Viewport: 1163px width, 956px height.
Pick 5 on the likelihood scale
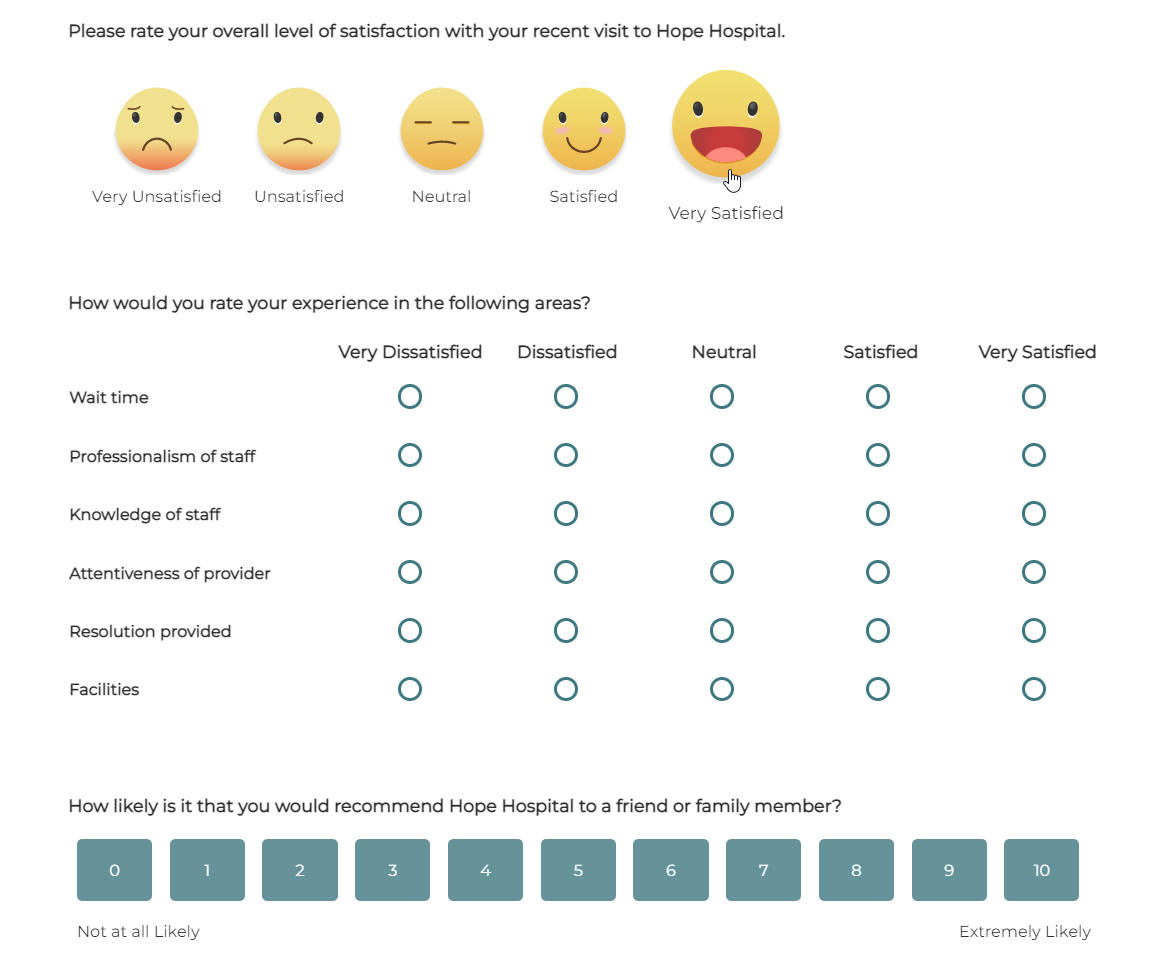pyautogui.click(x=578, y=870)
